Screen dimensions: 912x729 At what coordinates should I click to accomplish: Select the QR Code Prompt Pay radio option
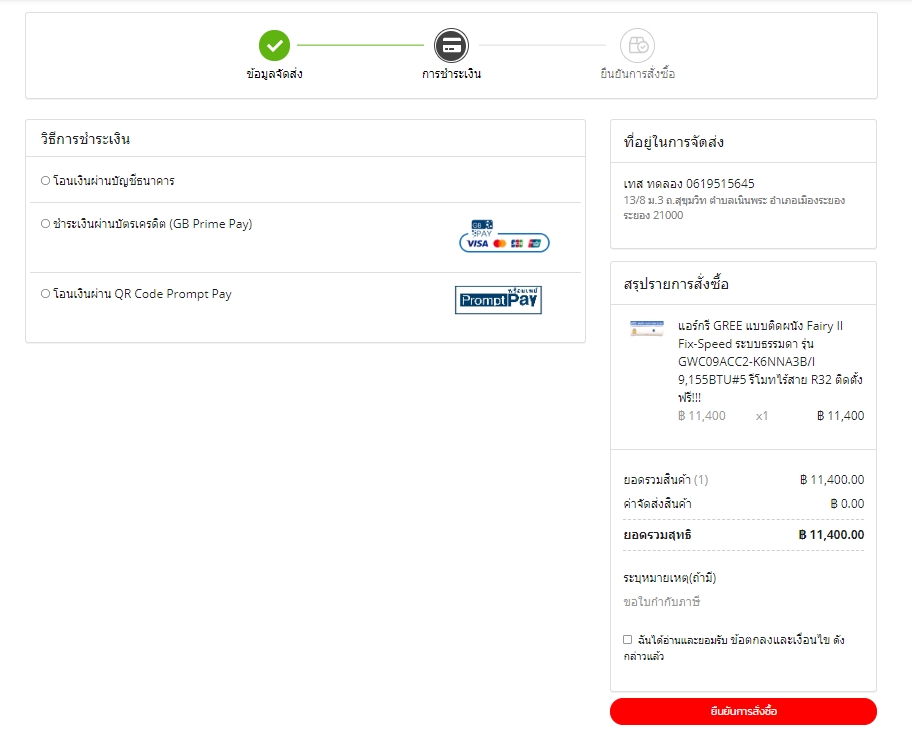pos(45,294)
